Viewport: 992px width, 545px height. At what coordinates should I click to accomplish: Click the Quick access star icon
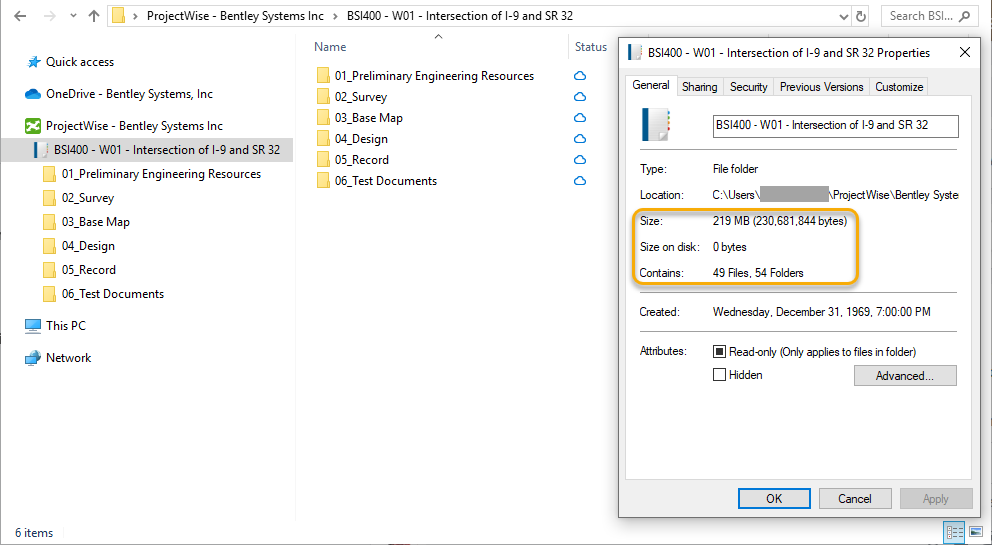pos(33,62)
